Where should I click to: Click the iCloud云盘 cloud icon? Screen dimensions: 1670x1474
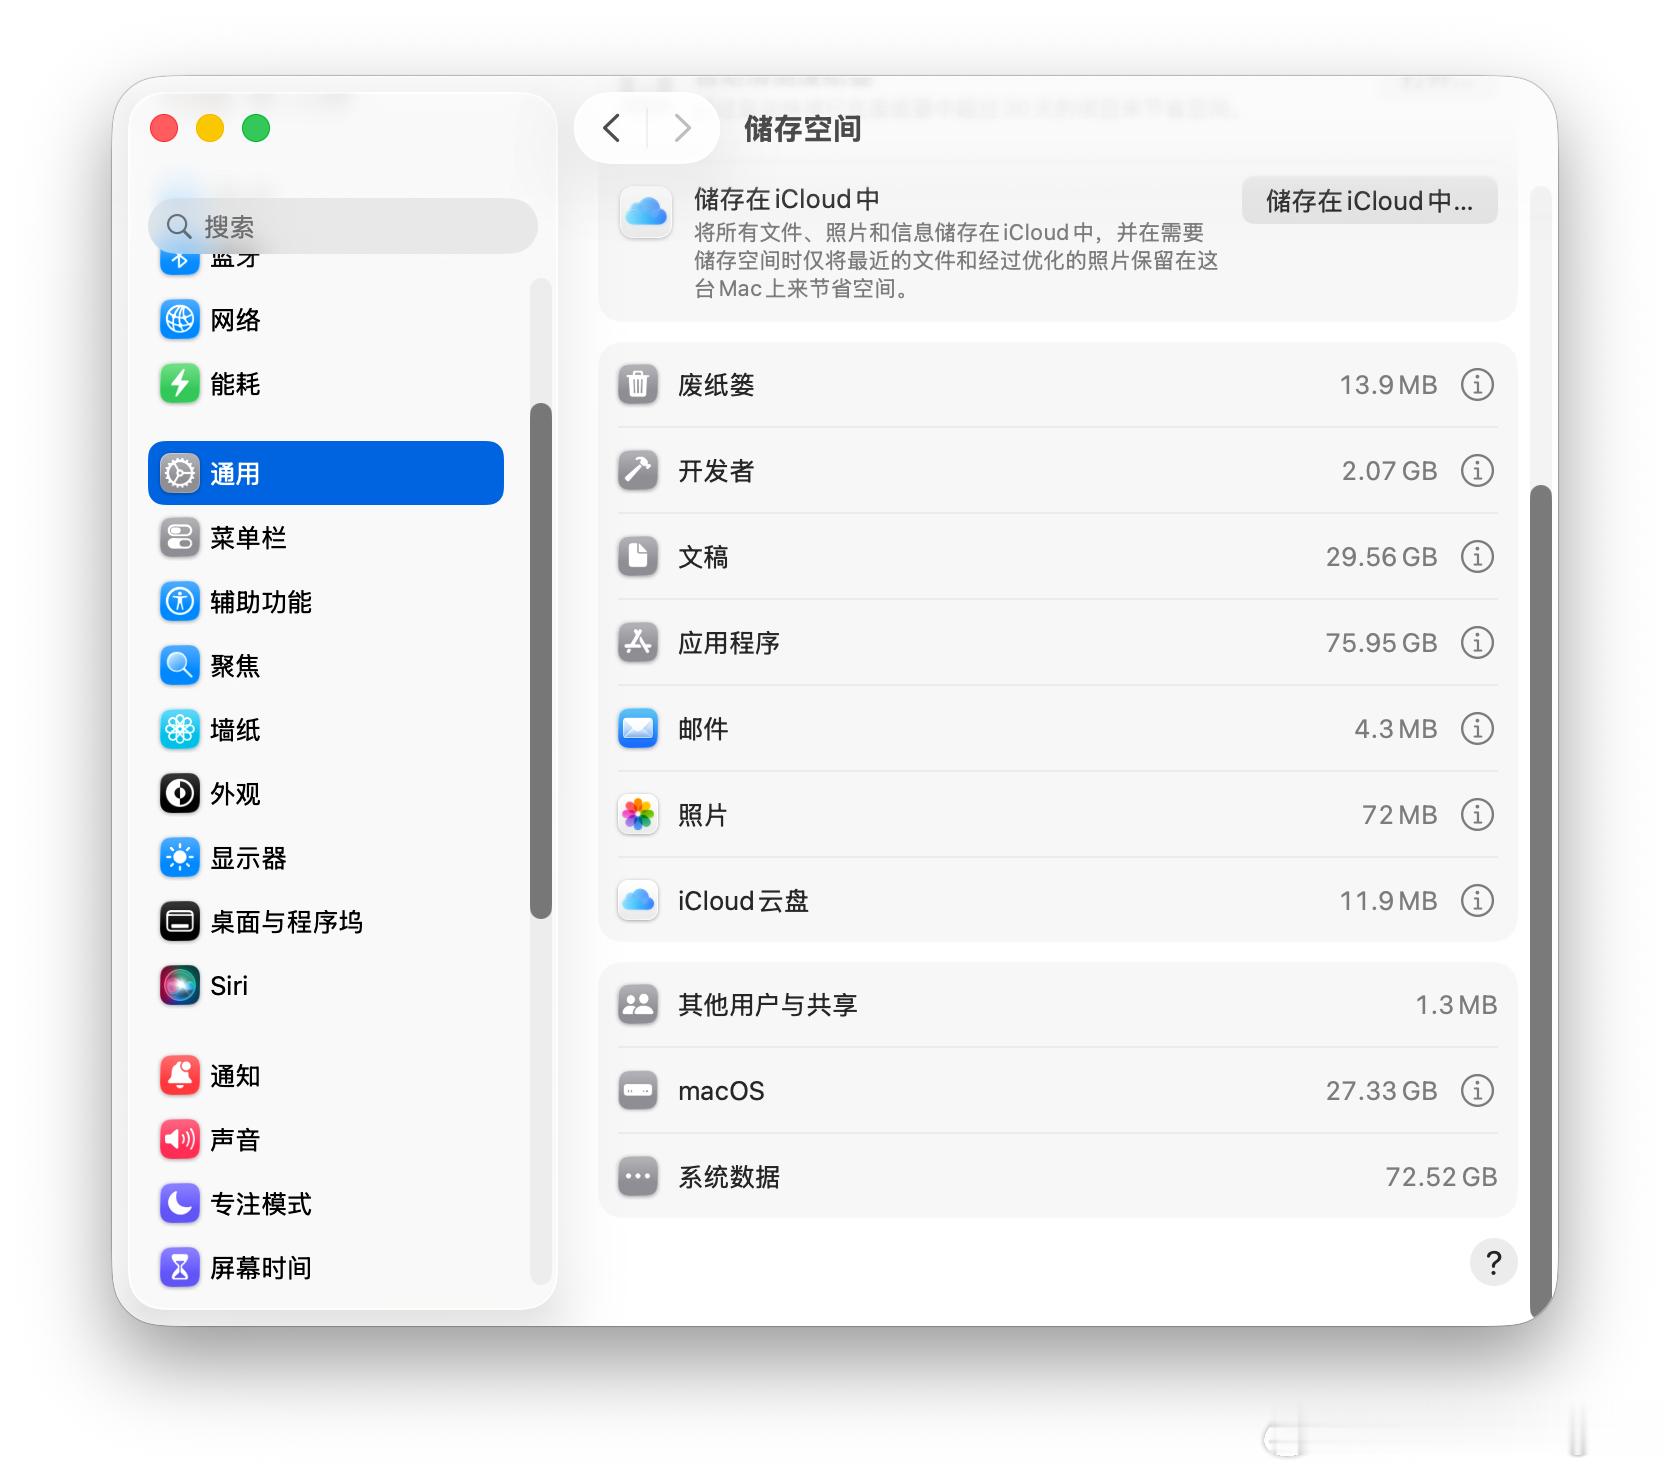[x=638, y=901]
